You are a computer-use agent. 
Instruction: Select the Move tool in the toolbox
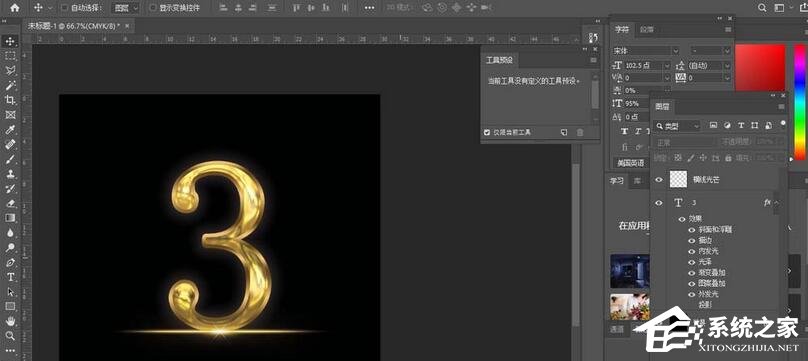tap(10, 41)
